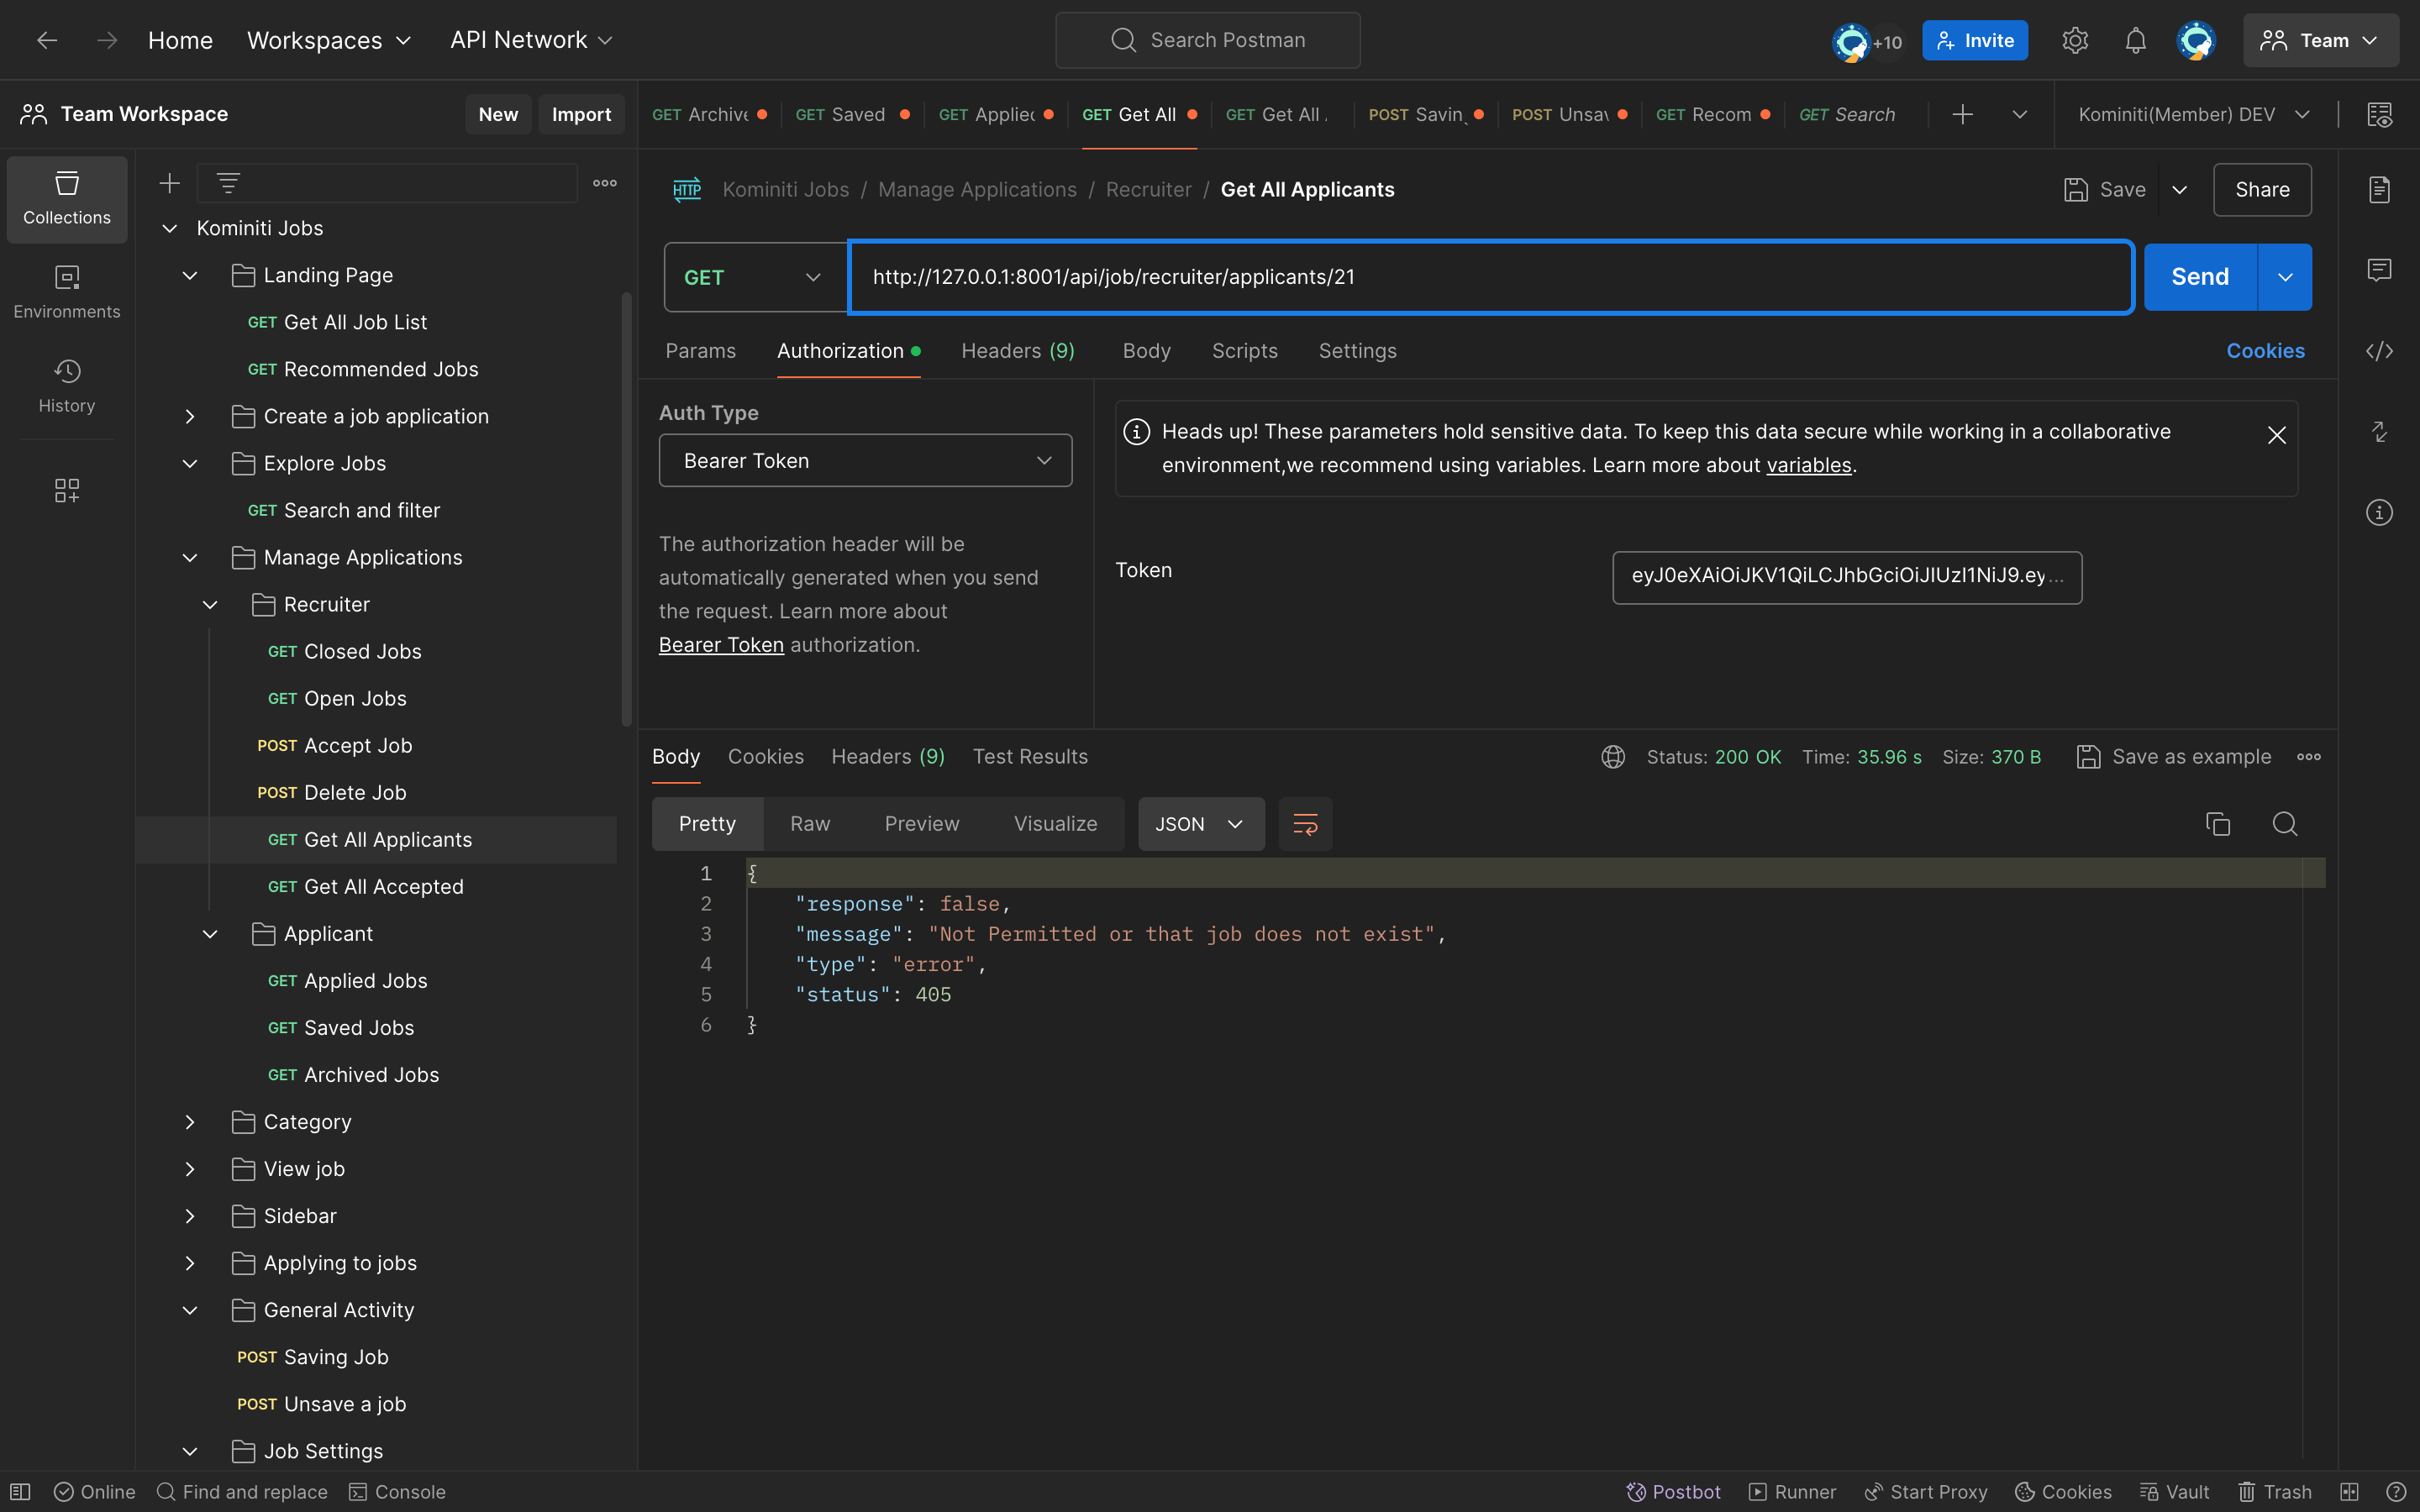Image resolution: width=2420 pixels, height=1512 pixels.
Task: Toggle word wrap in response viewer
Action: point(1305,824)
